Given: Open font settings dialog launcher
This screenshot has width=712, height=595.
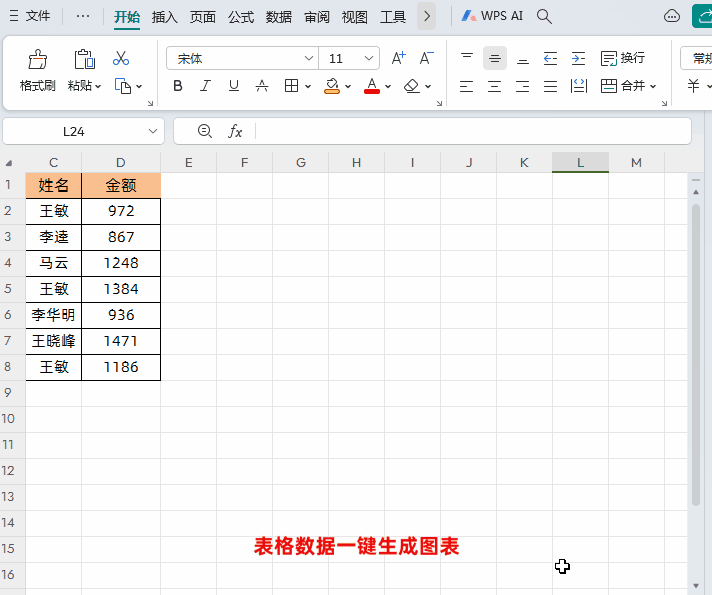Looking at the screenshot, I should [439, 104].
